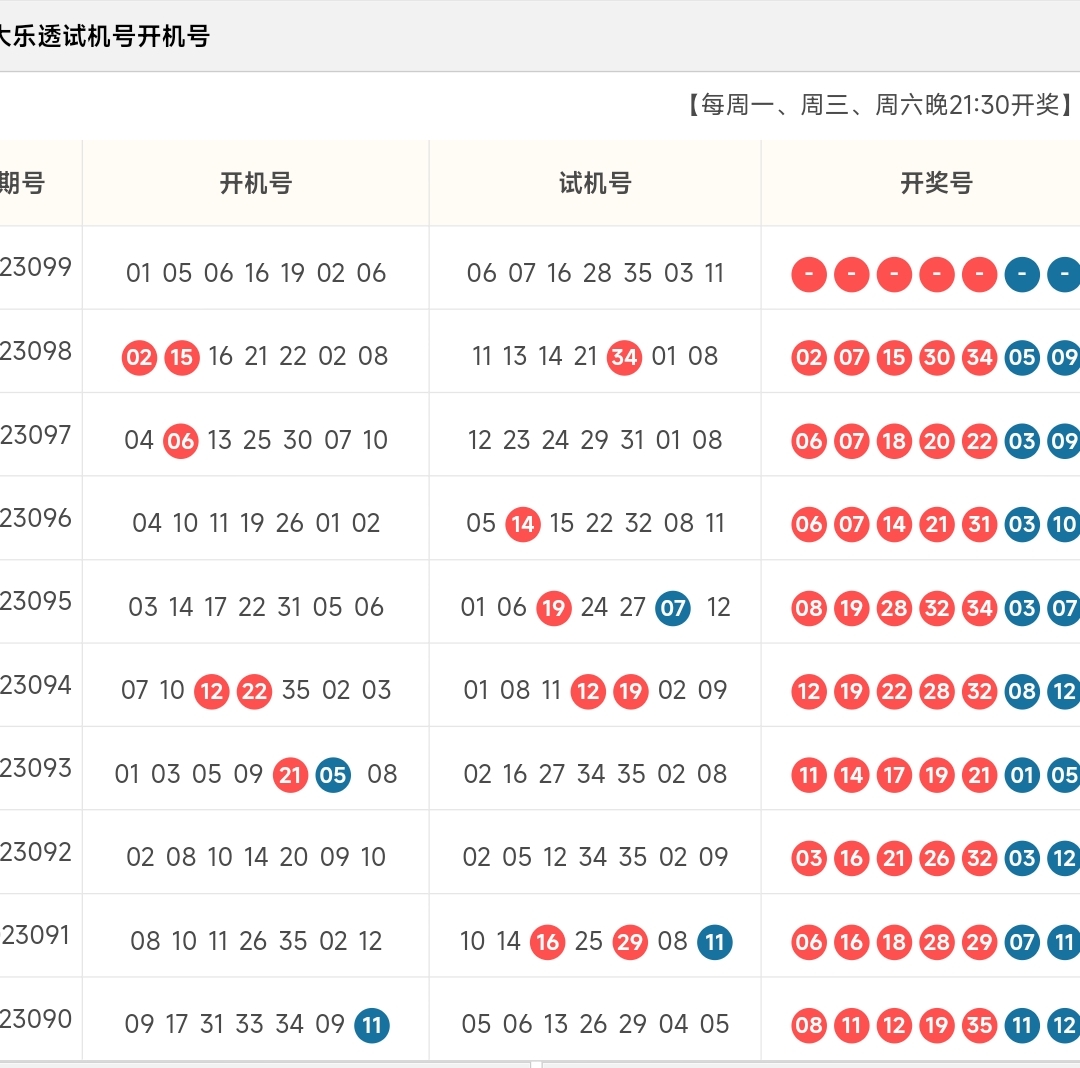The height and width of the screenshot is (1068, 1080).
Task: Click blue ball 08 in 23094 开奖号
Action: coord(1022,691)
